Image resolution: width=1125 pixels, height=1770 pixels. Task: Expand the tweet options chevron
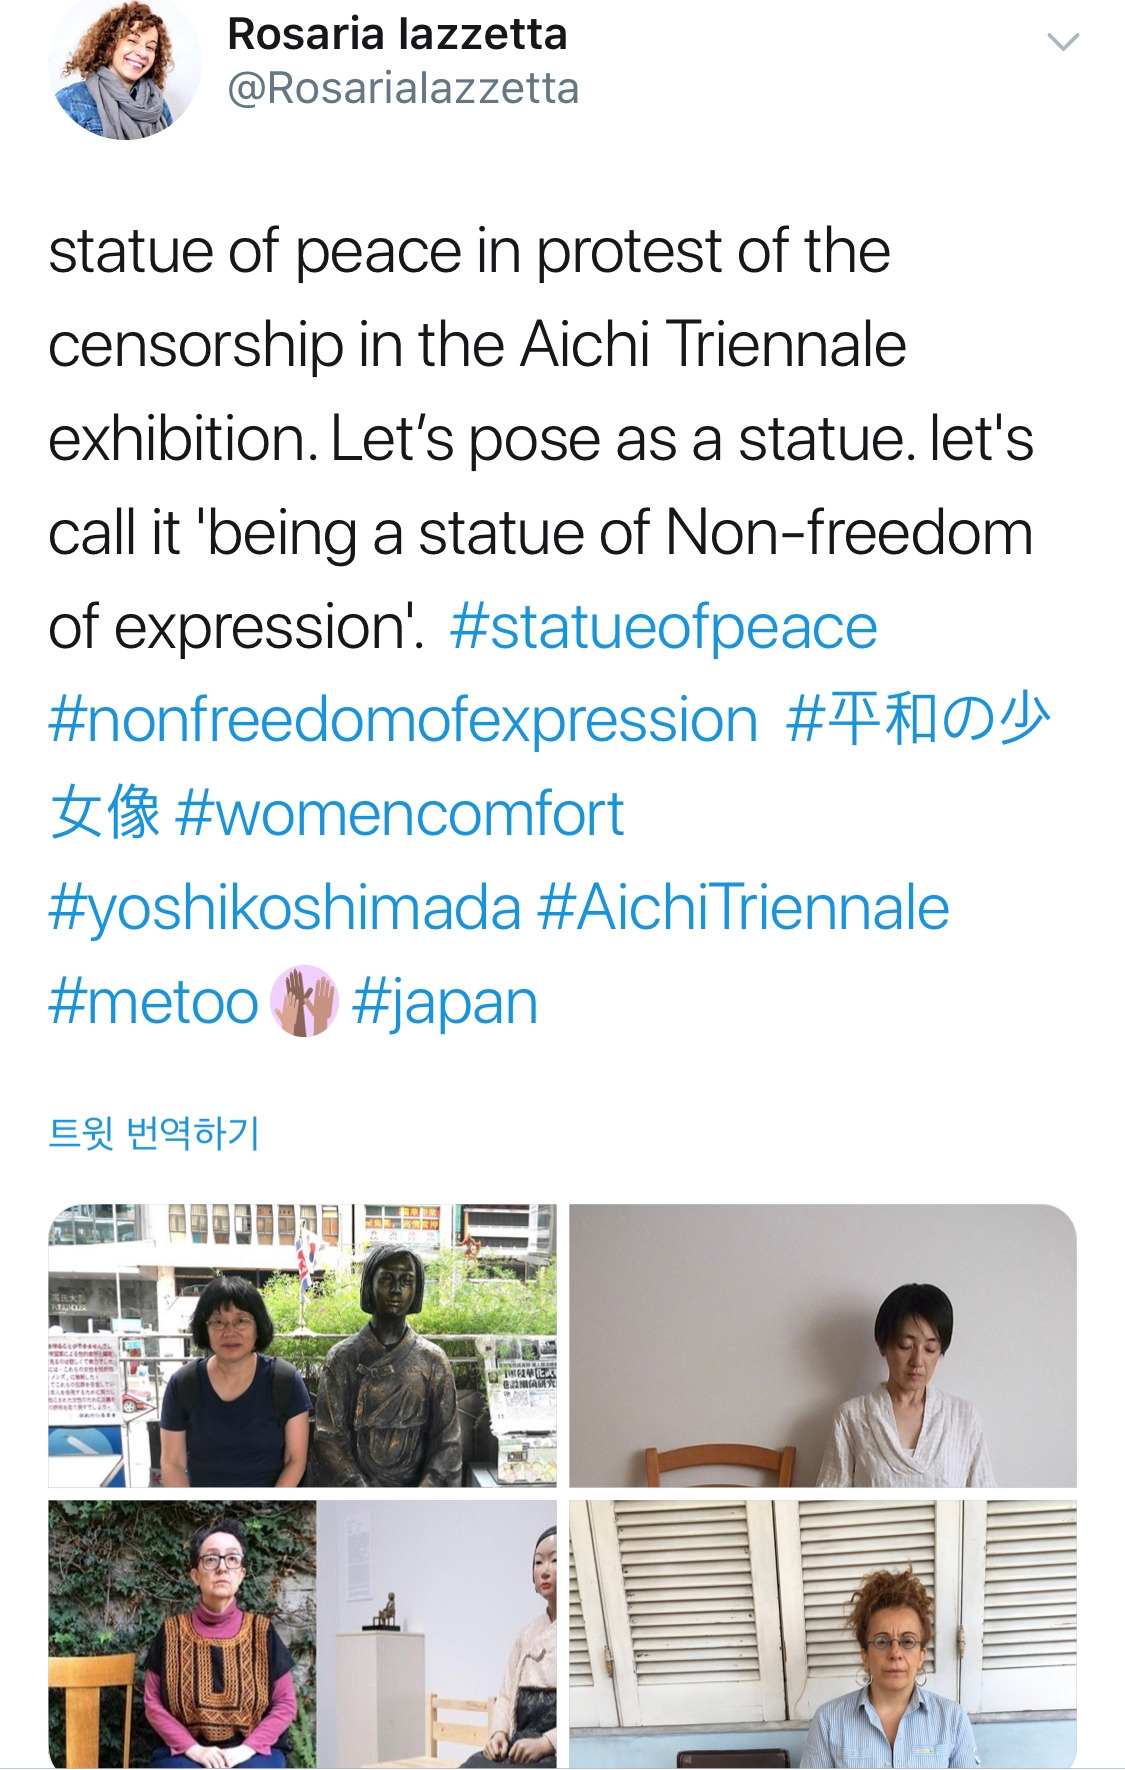(1062, 42)
